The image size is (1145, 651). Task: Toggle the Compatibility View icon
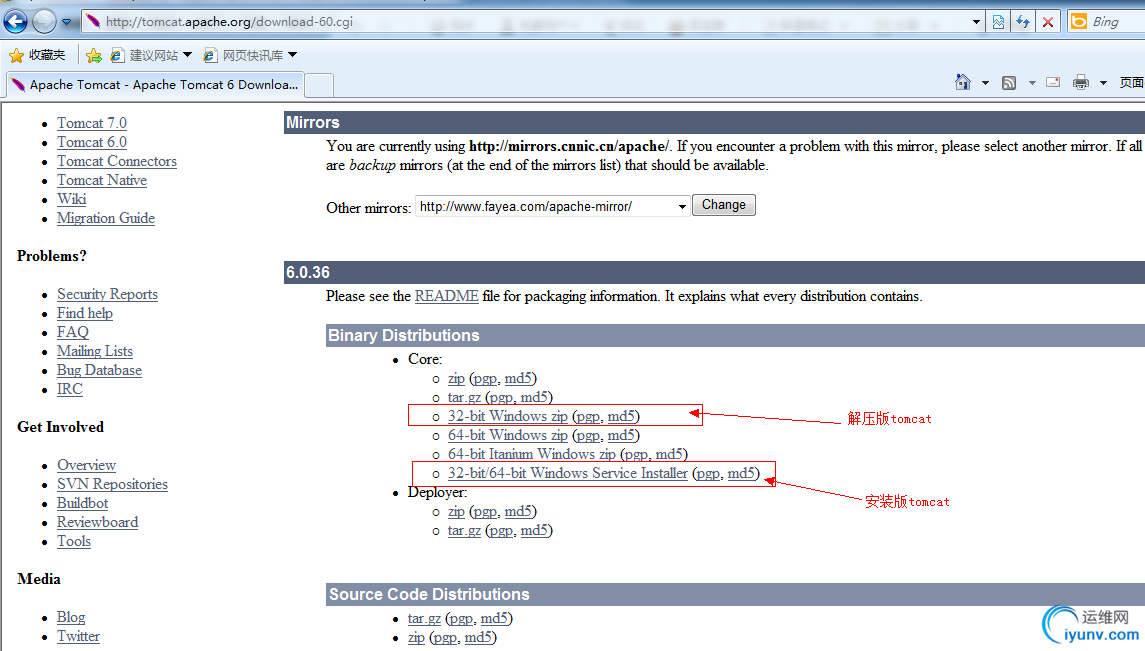pyautogui.click(x=998, y=22)
